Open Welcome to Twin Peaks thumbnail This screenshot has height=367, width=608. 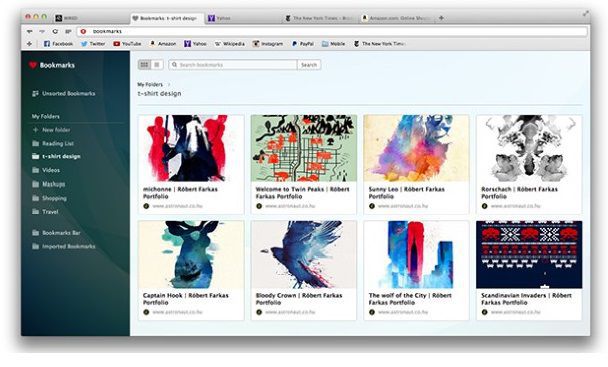point(304,148)
